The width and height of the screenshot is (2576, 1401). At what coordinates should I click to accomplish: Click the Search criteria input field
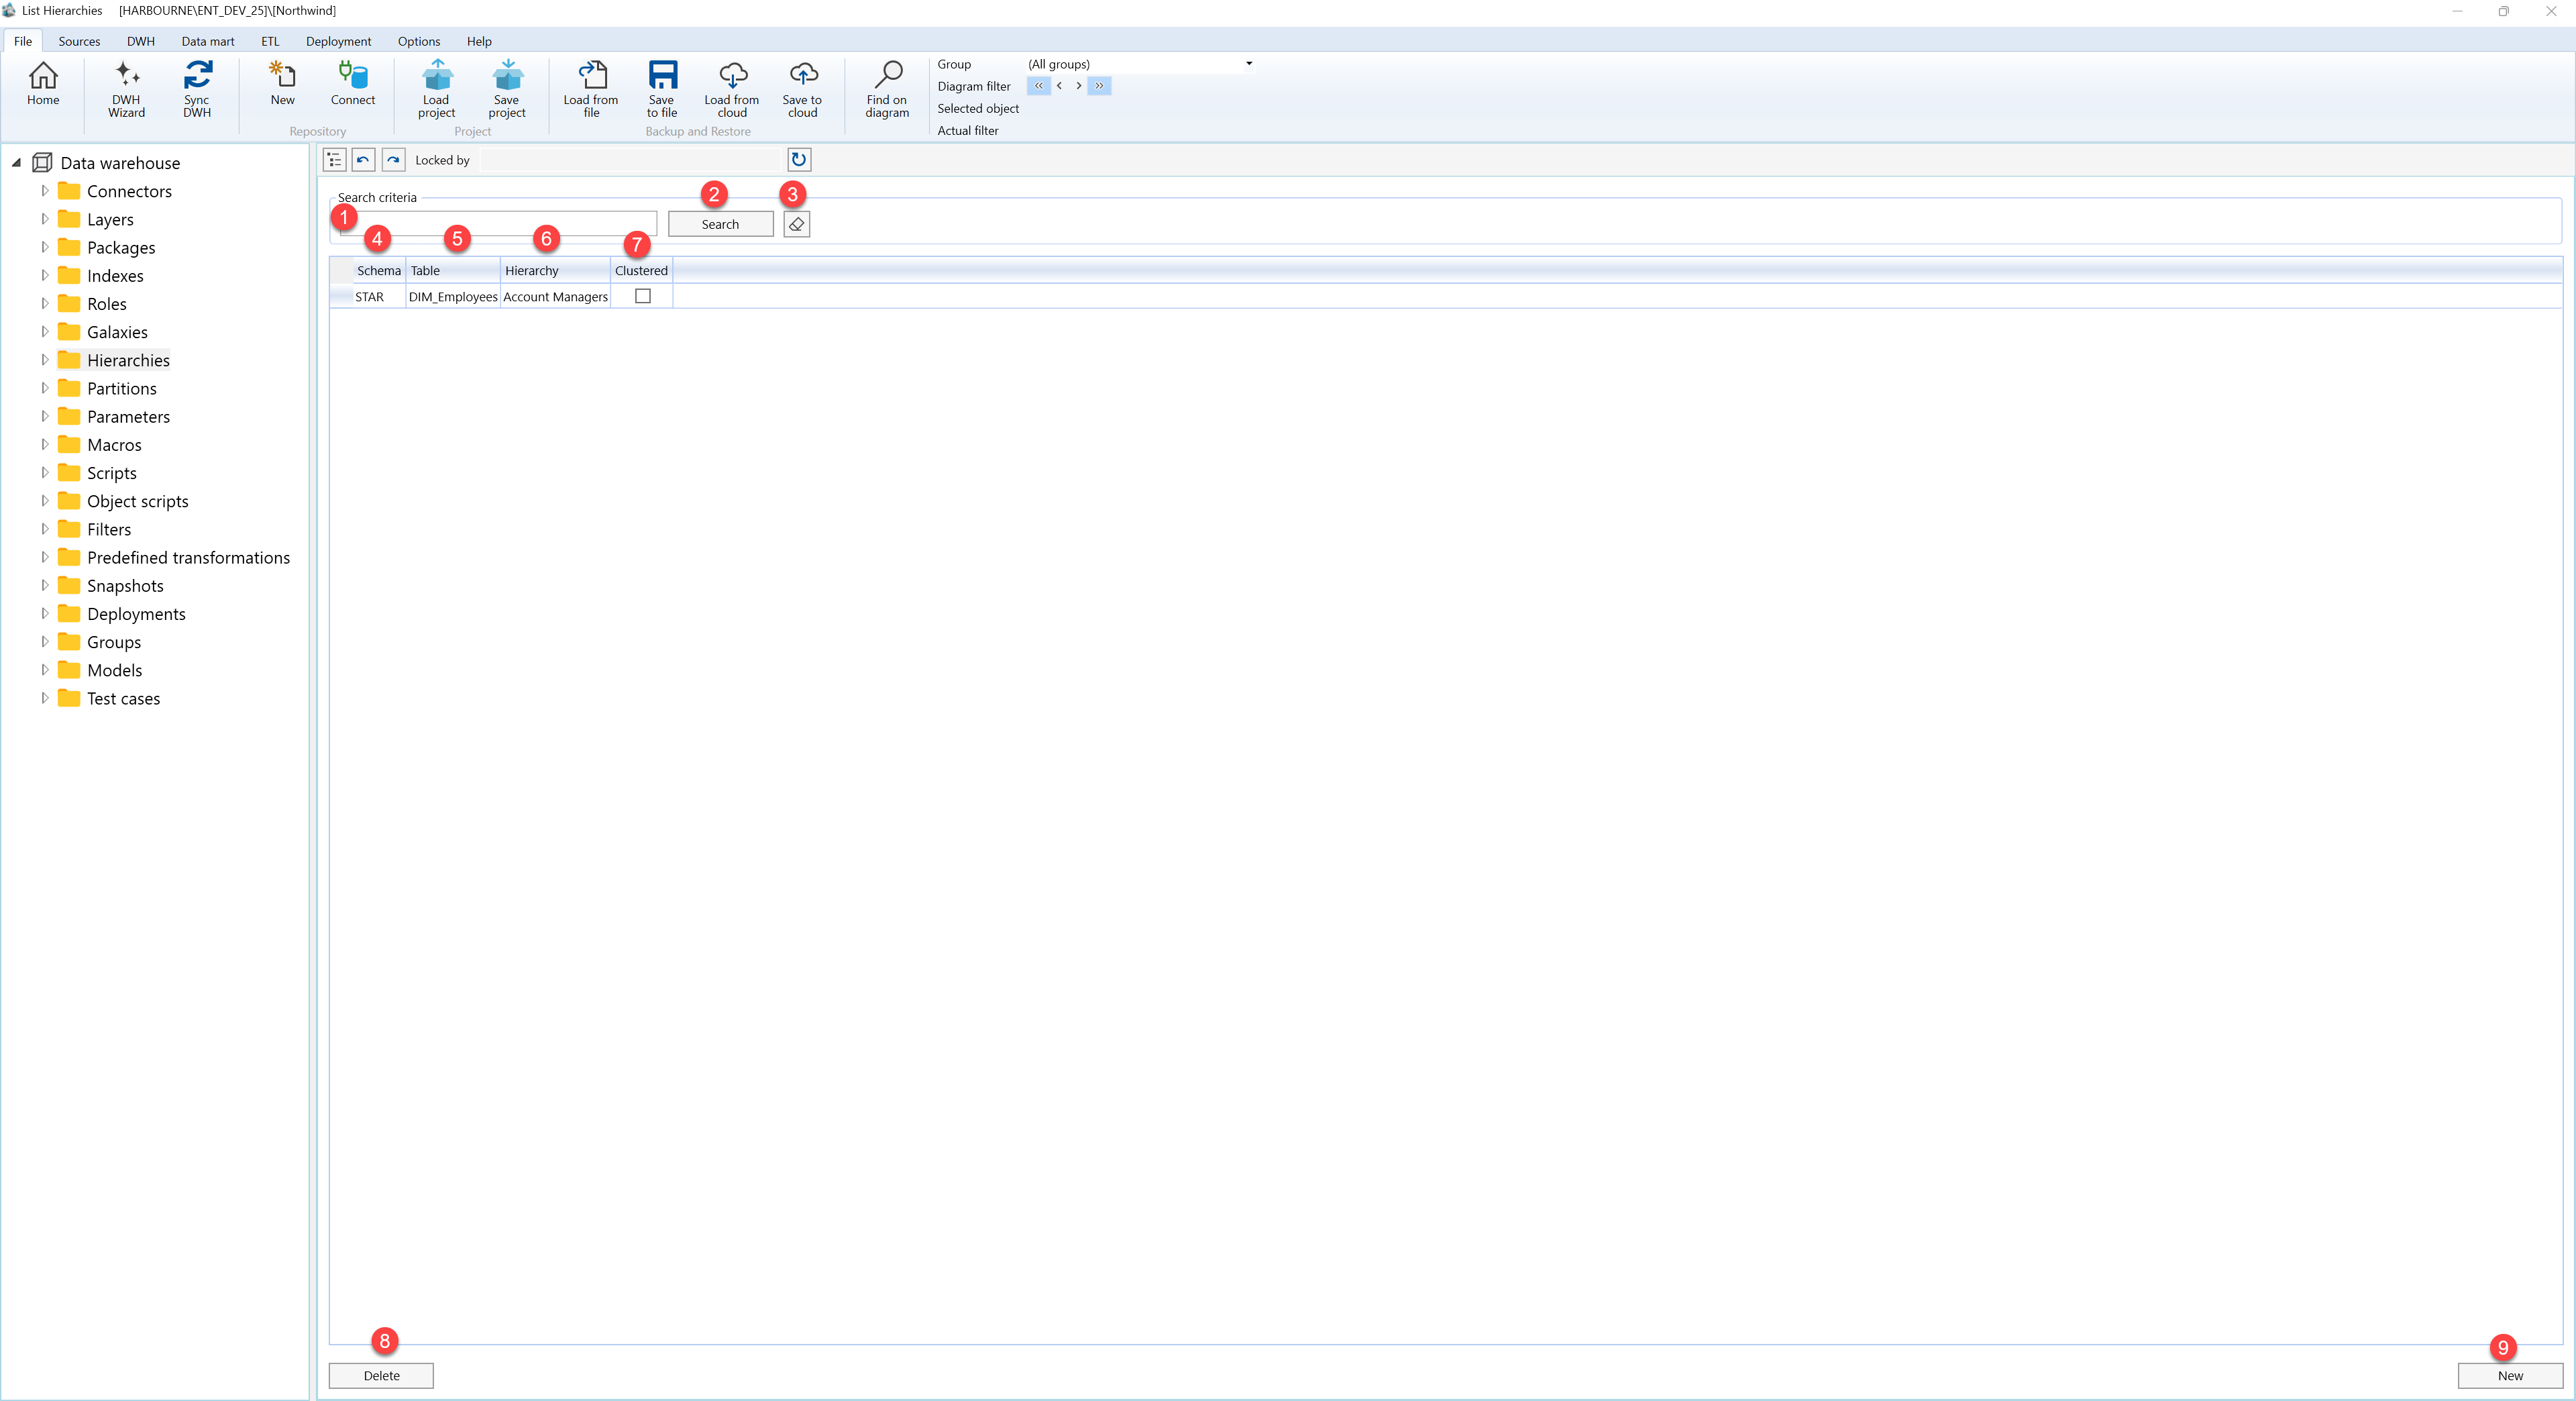click(x=498, y=223)
